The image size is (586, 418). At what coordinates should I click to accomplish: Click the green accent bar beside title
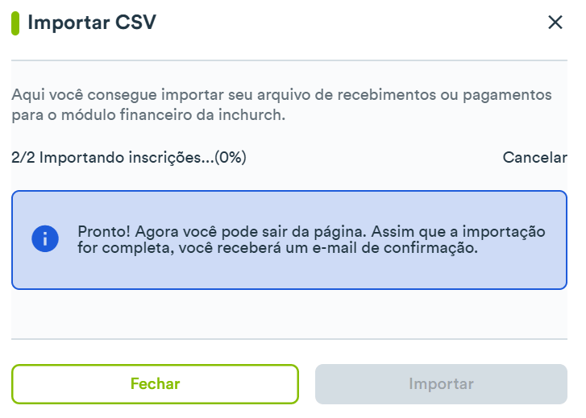tap(15, 23)
